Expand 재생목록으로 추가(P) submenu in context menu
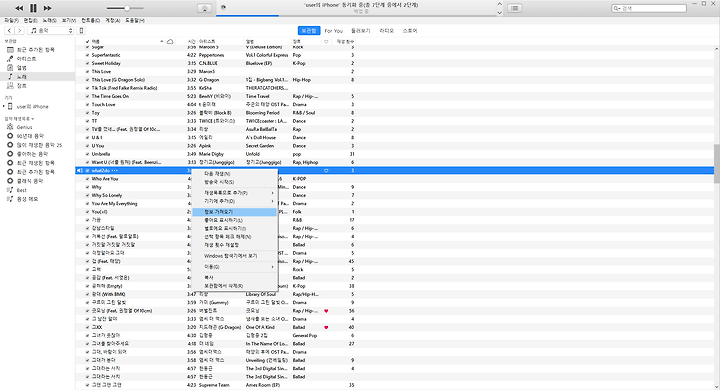Screen dimensions: 720x390 click(x=234, y=193)
